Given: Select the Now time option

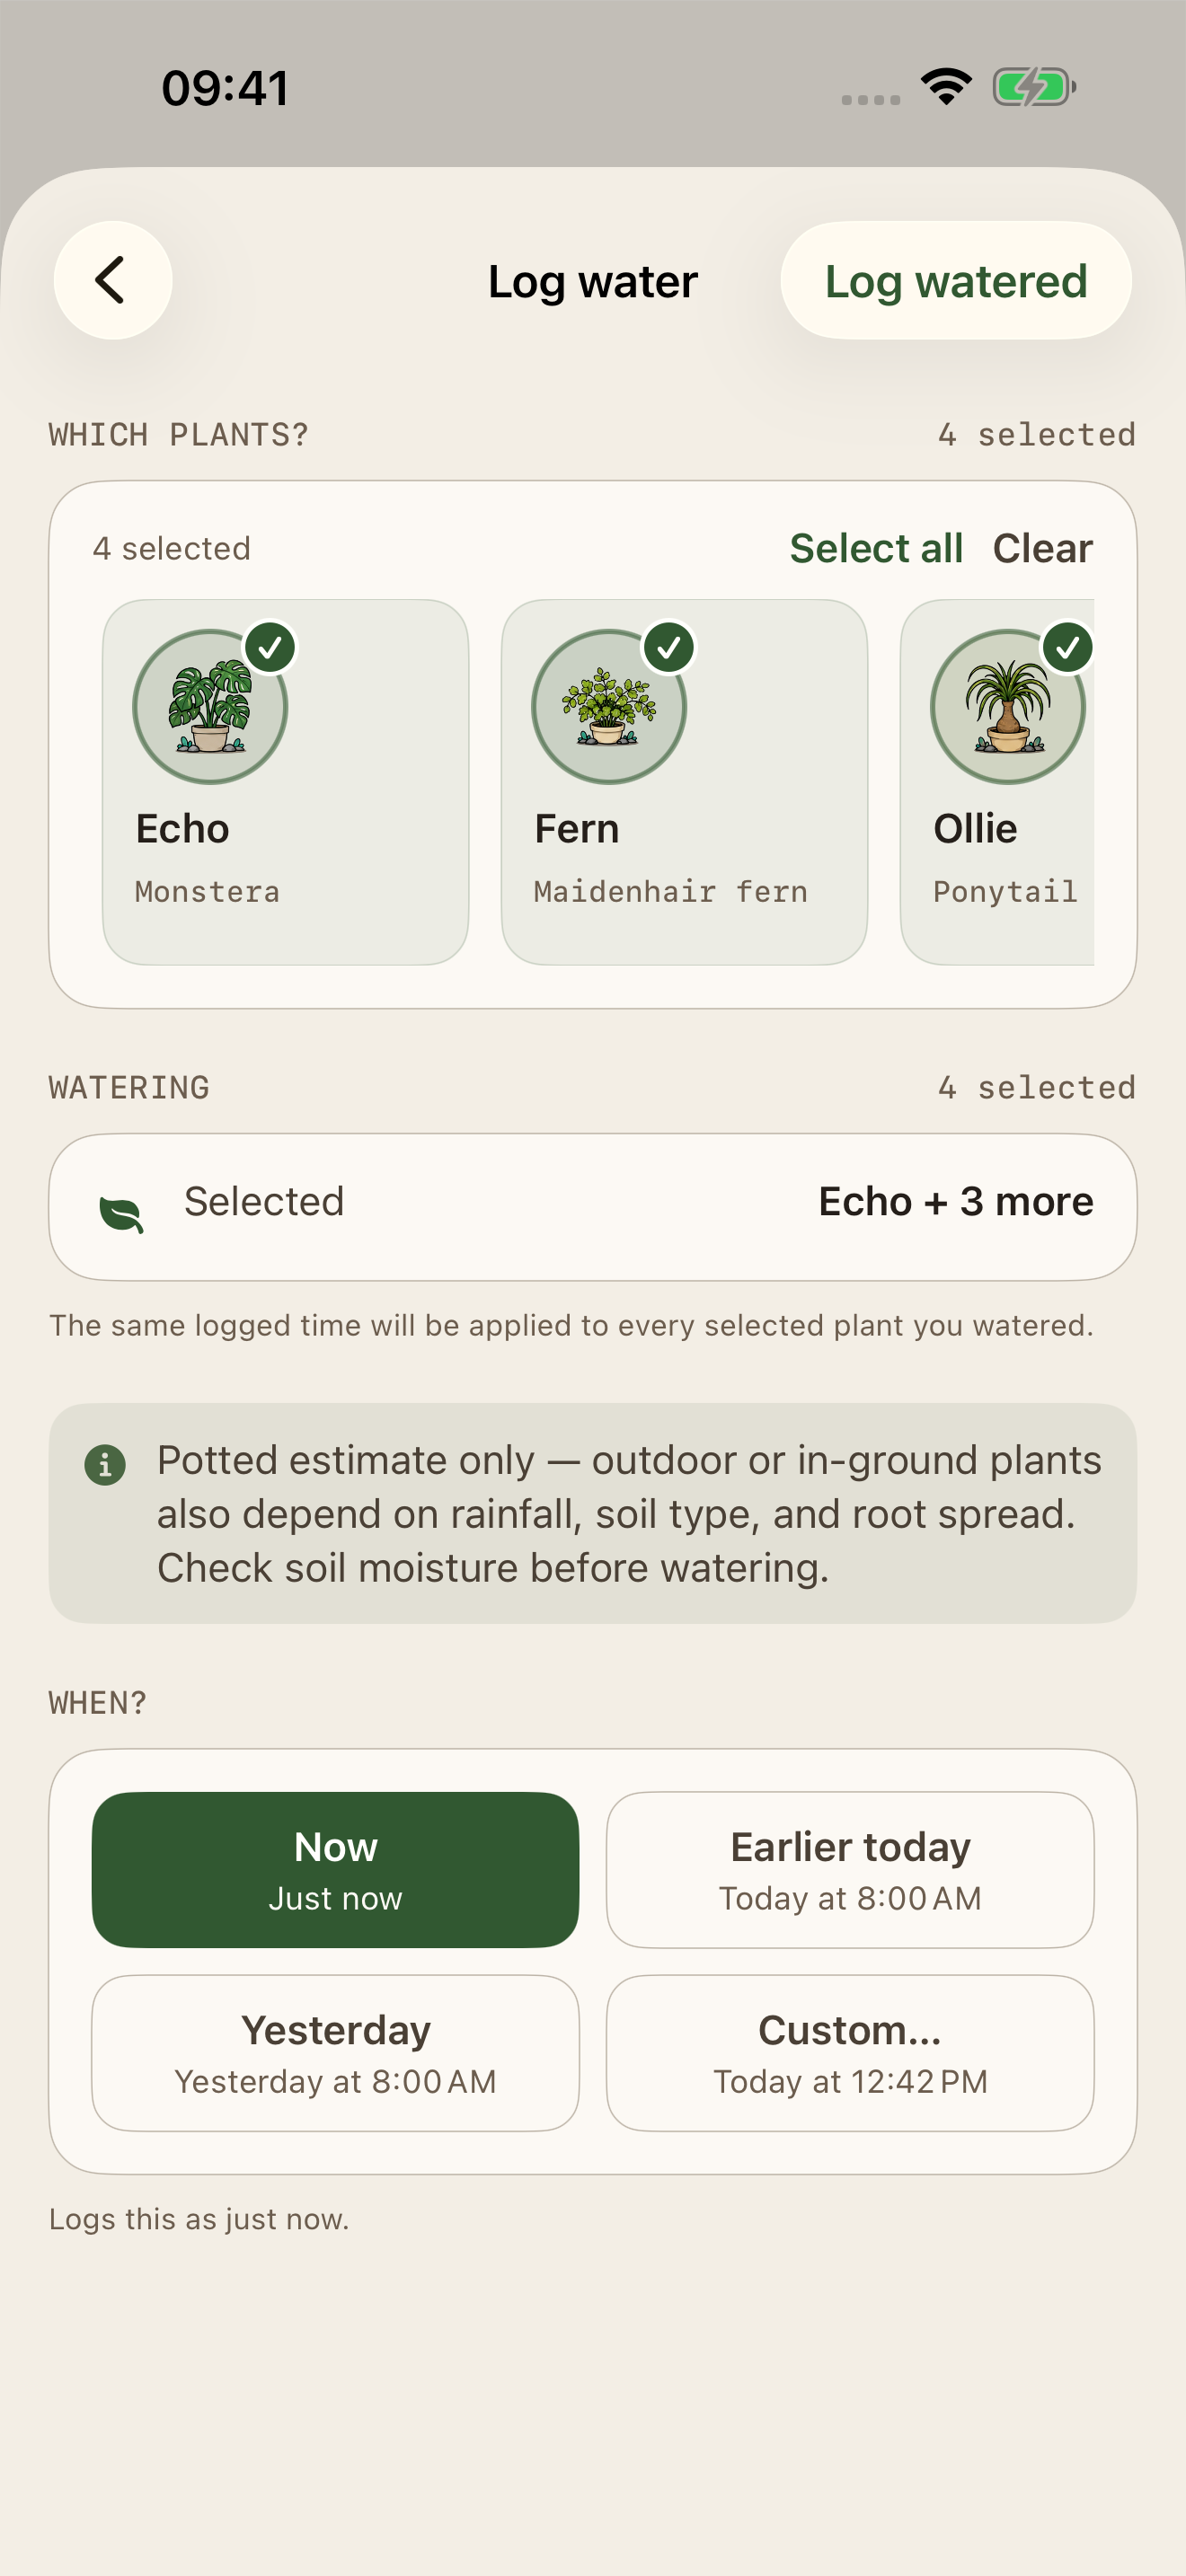Looking at the screenshot, I should coord(335,1870).
